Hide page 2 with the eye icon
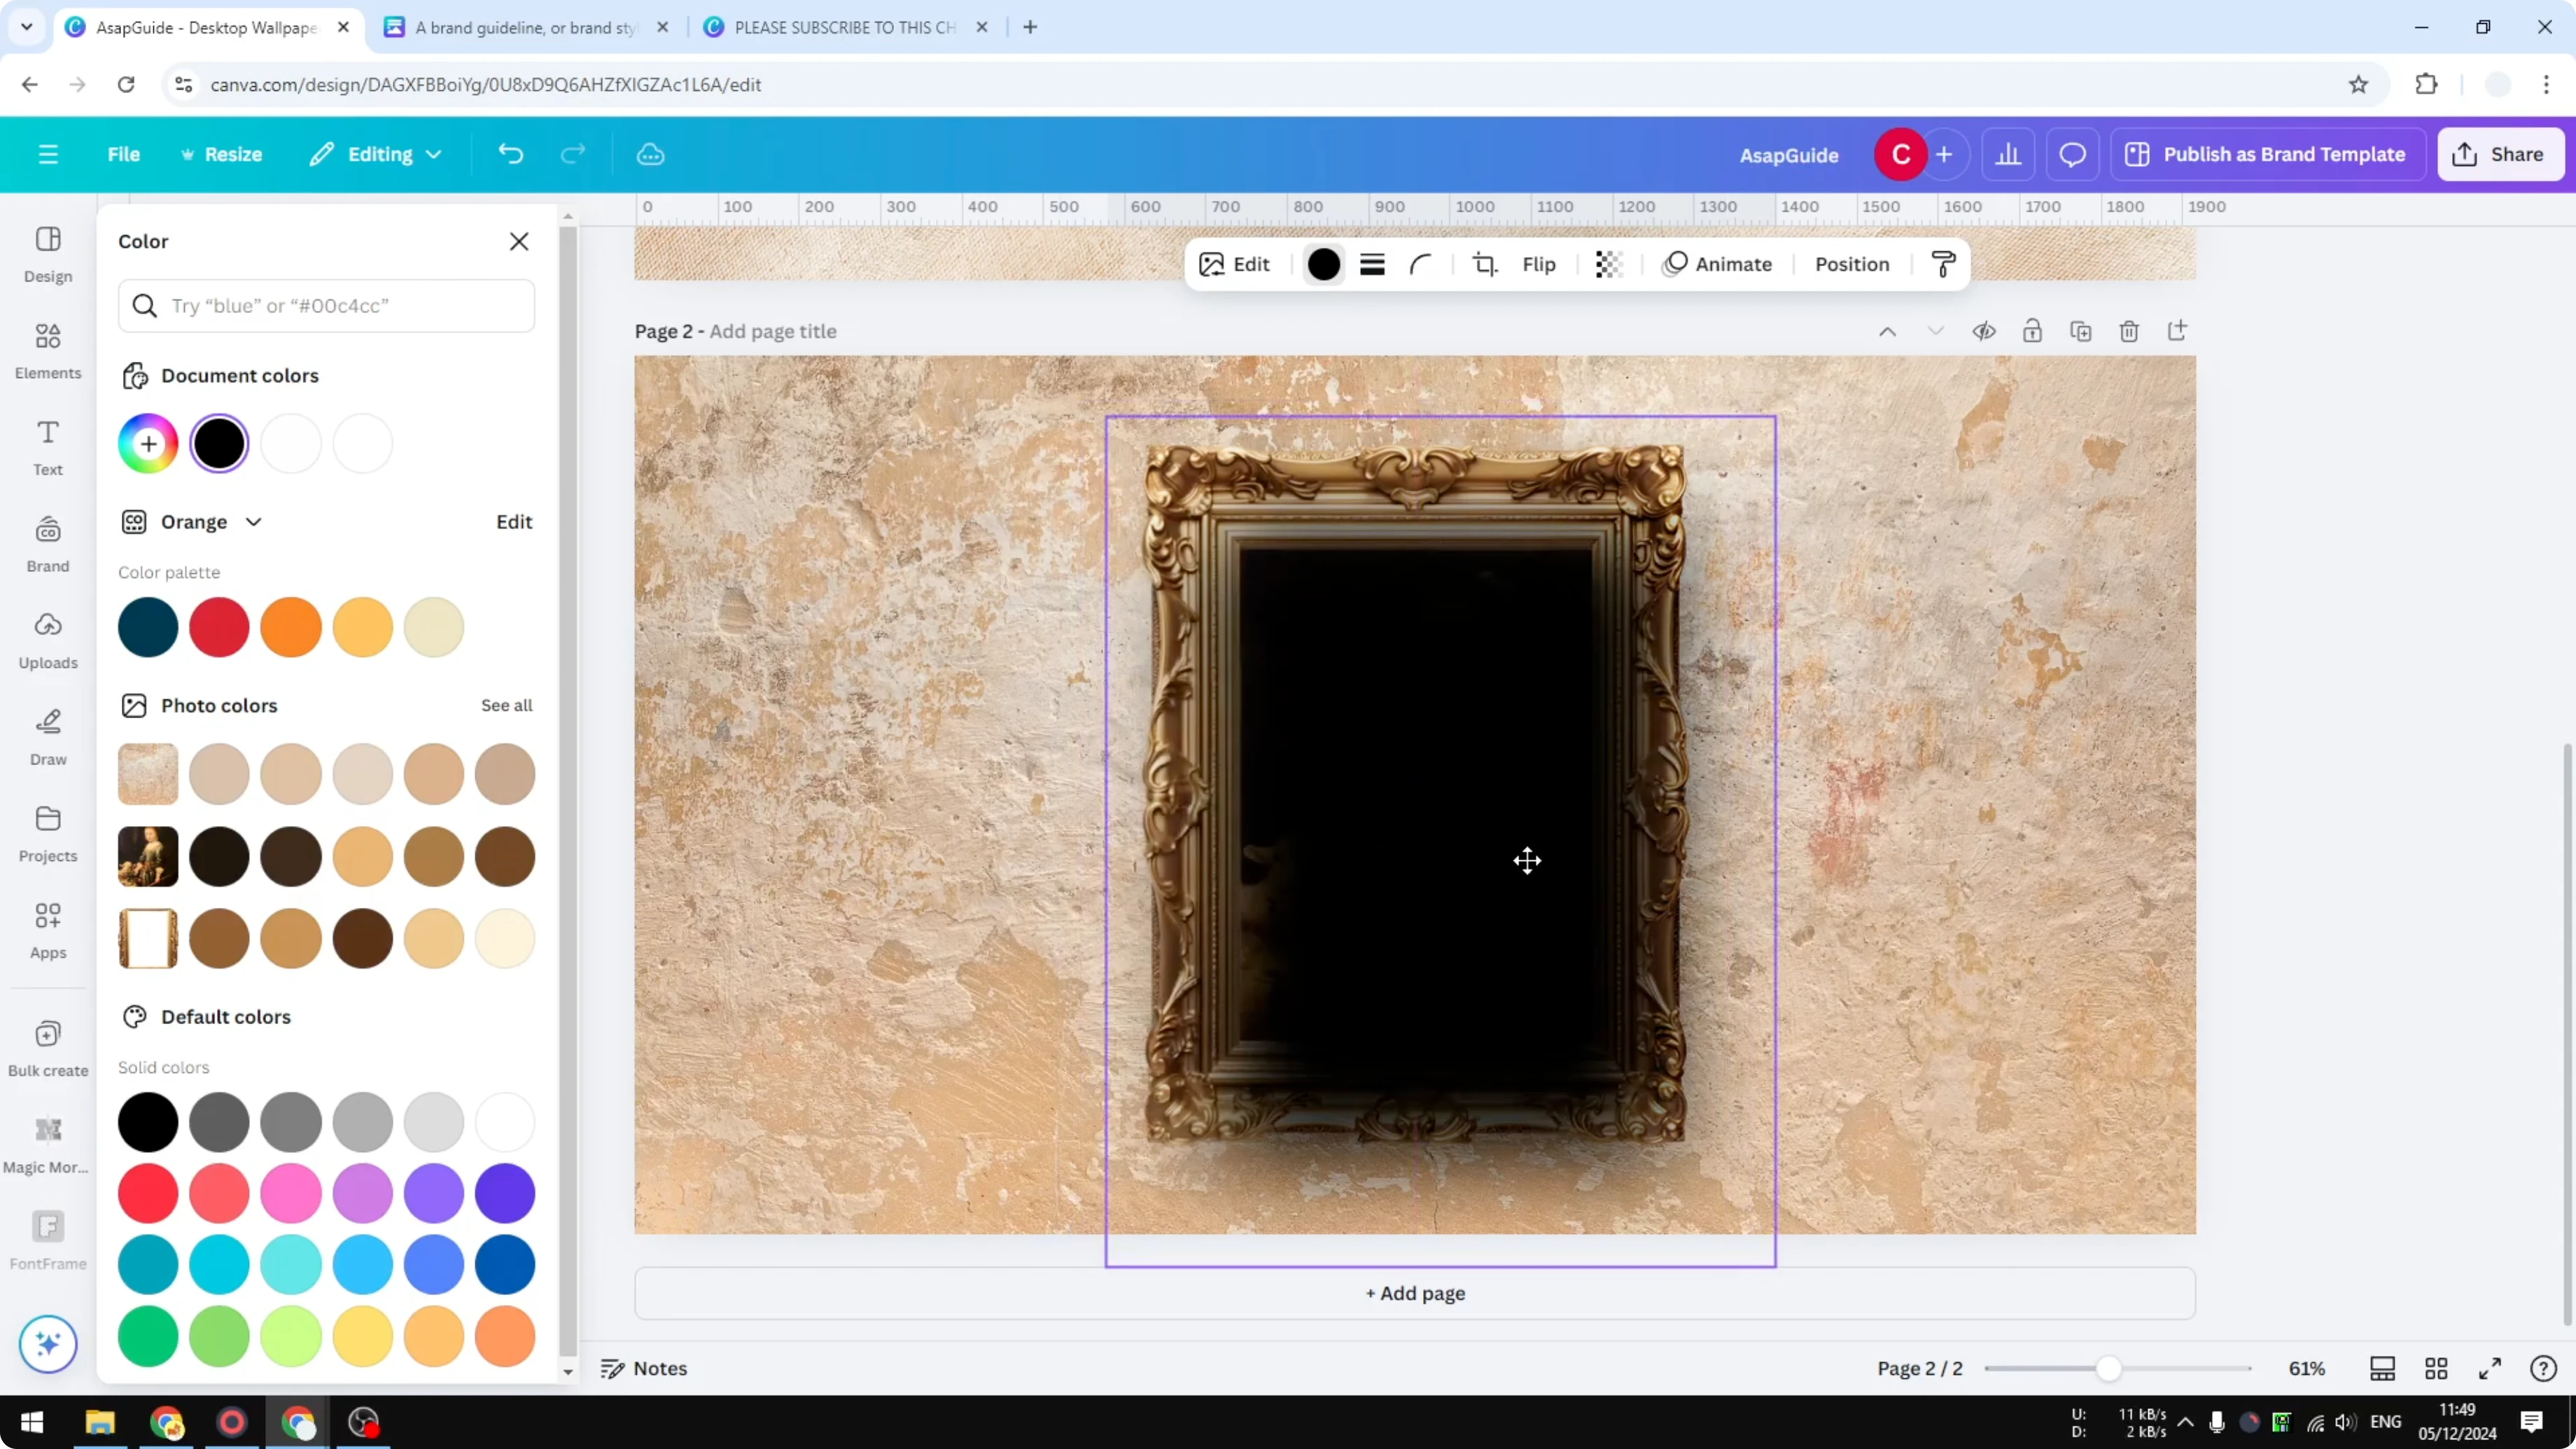Viewport: 2576px width, 1449px height. [1984, 331]
